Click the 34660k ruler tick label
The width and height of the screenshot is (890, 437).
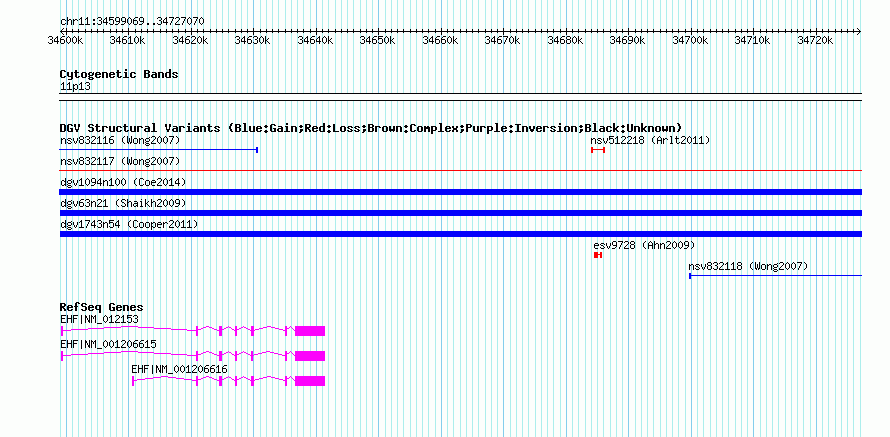(441, 40)
